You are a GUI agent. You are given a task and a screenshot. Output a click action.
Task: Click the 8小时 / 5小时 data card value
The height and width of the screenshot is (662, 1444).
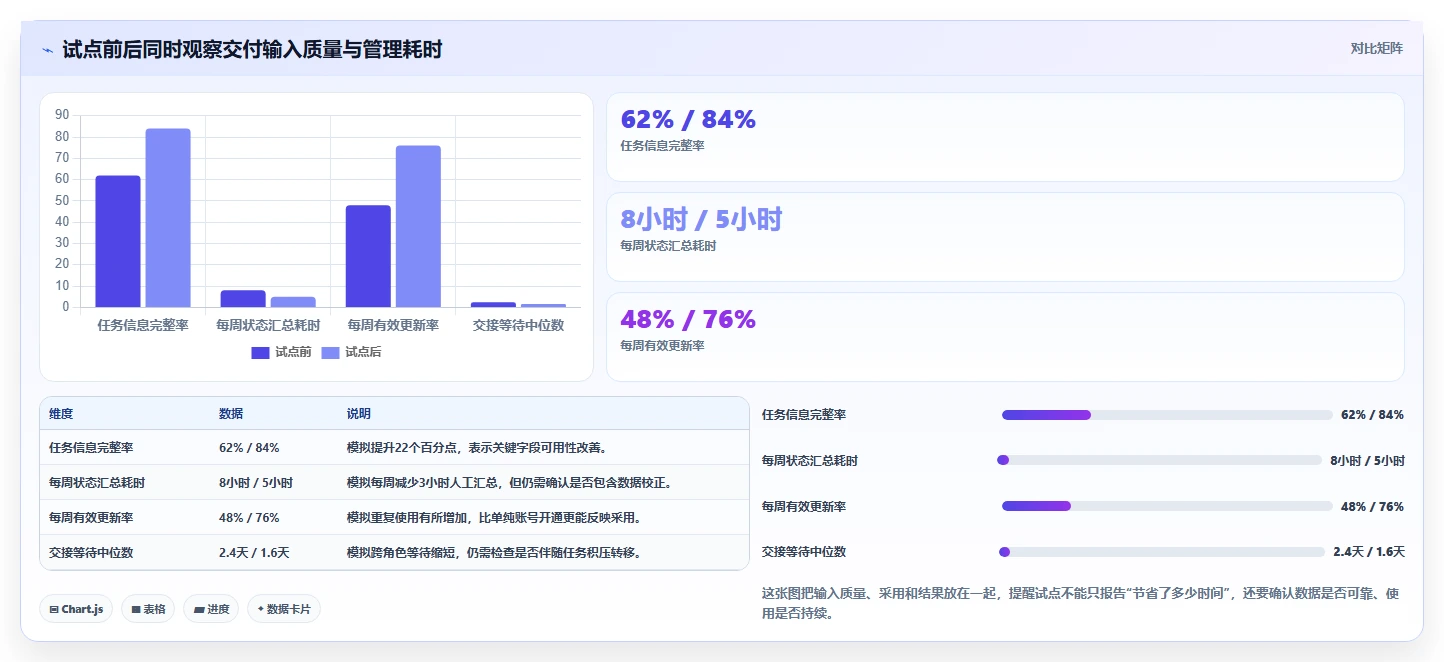[701, 220]
